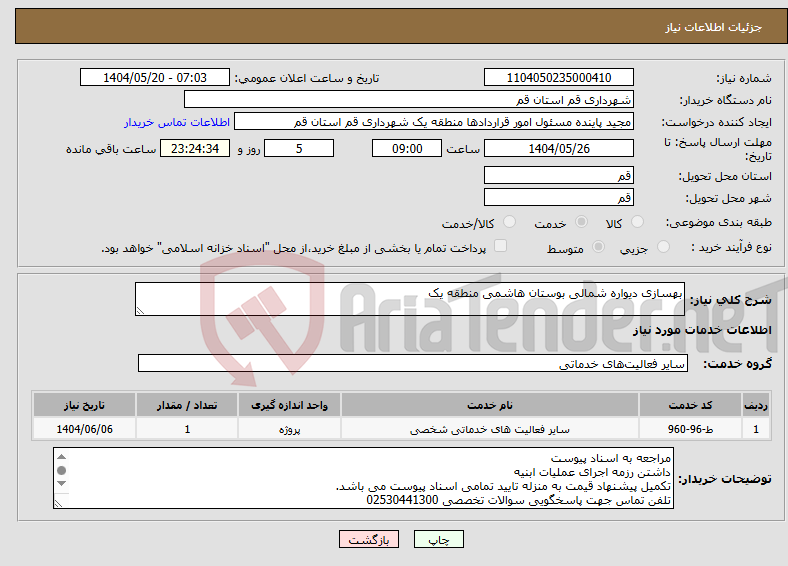Click the ردیف column header
The height and width of the screenshot is (566, 788).
point(756,405)
